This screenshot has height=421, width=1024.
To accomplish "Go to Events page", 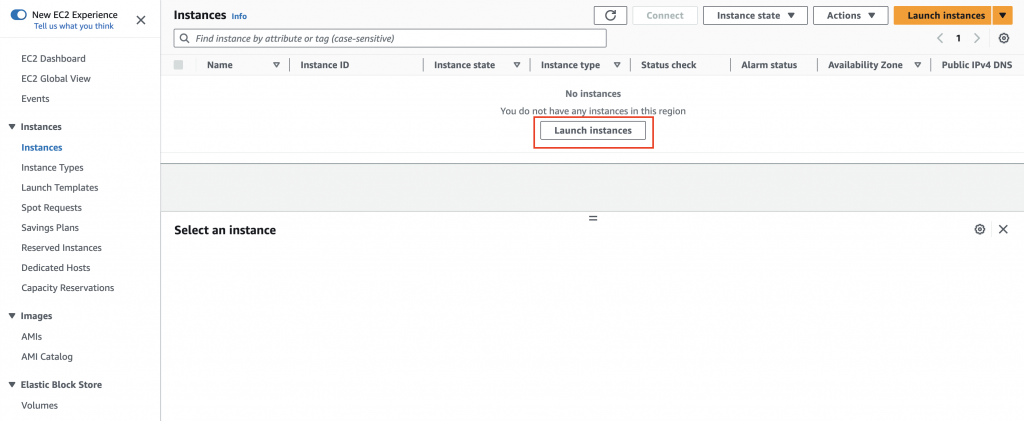I will 35,99.
